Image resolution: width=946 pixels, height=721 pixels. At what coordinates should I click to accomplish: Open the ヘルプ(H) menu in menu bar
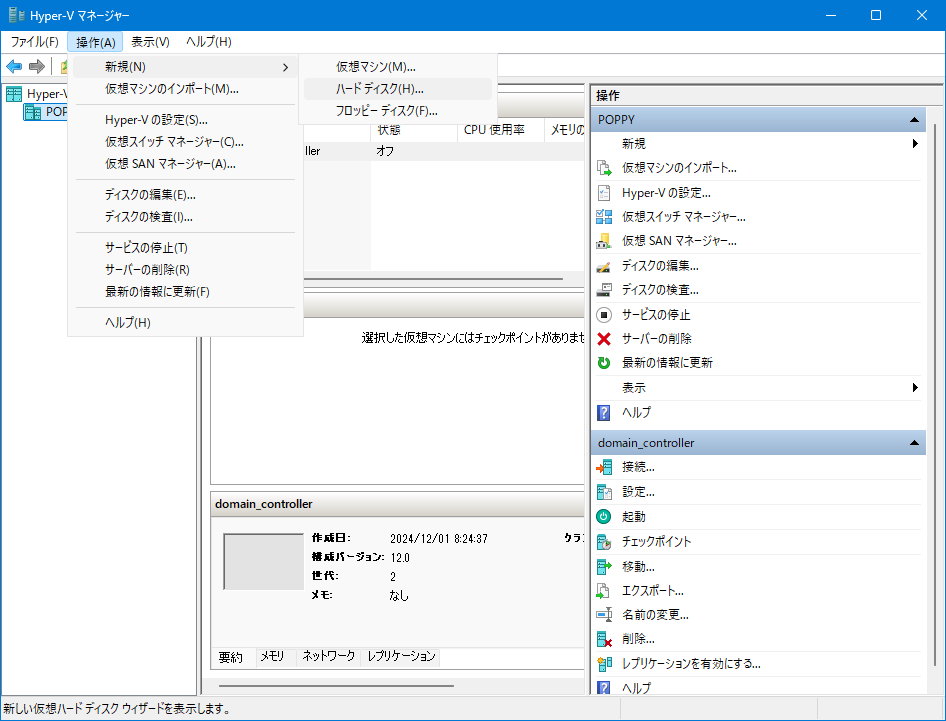(209, 42)
